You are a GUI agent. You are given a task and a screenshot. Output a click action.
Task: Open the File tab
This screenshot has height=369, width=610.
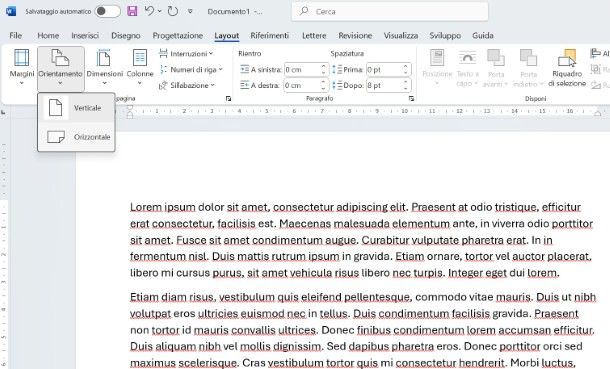(x=16, y=35)
